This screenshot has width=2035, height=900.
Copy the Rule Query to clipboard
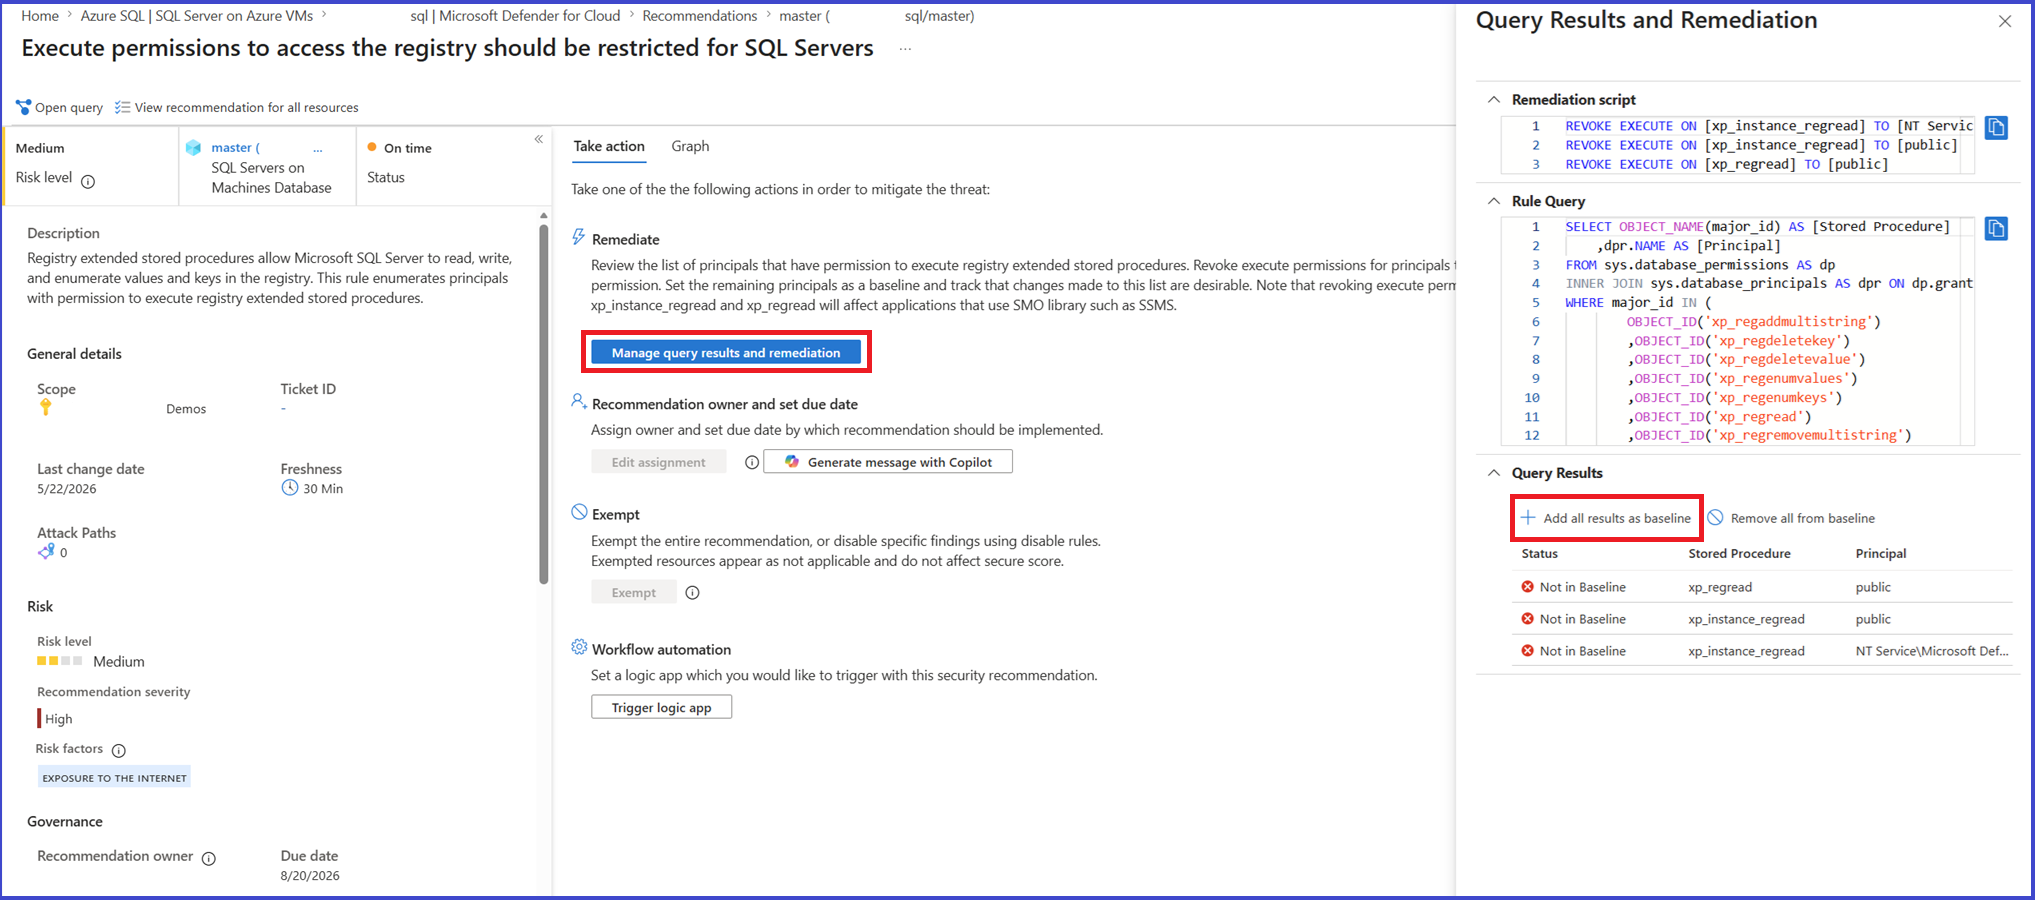click(1996, 229)
